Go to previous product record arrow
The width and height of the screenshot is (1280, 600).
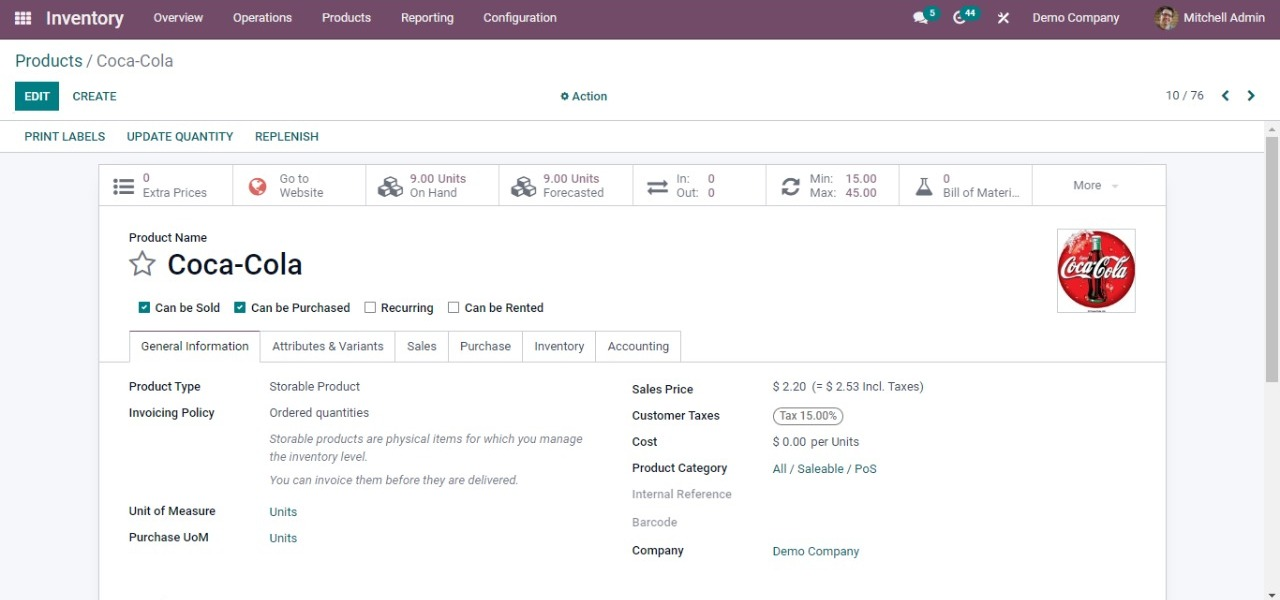click(x=1225, y=96)
